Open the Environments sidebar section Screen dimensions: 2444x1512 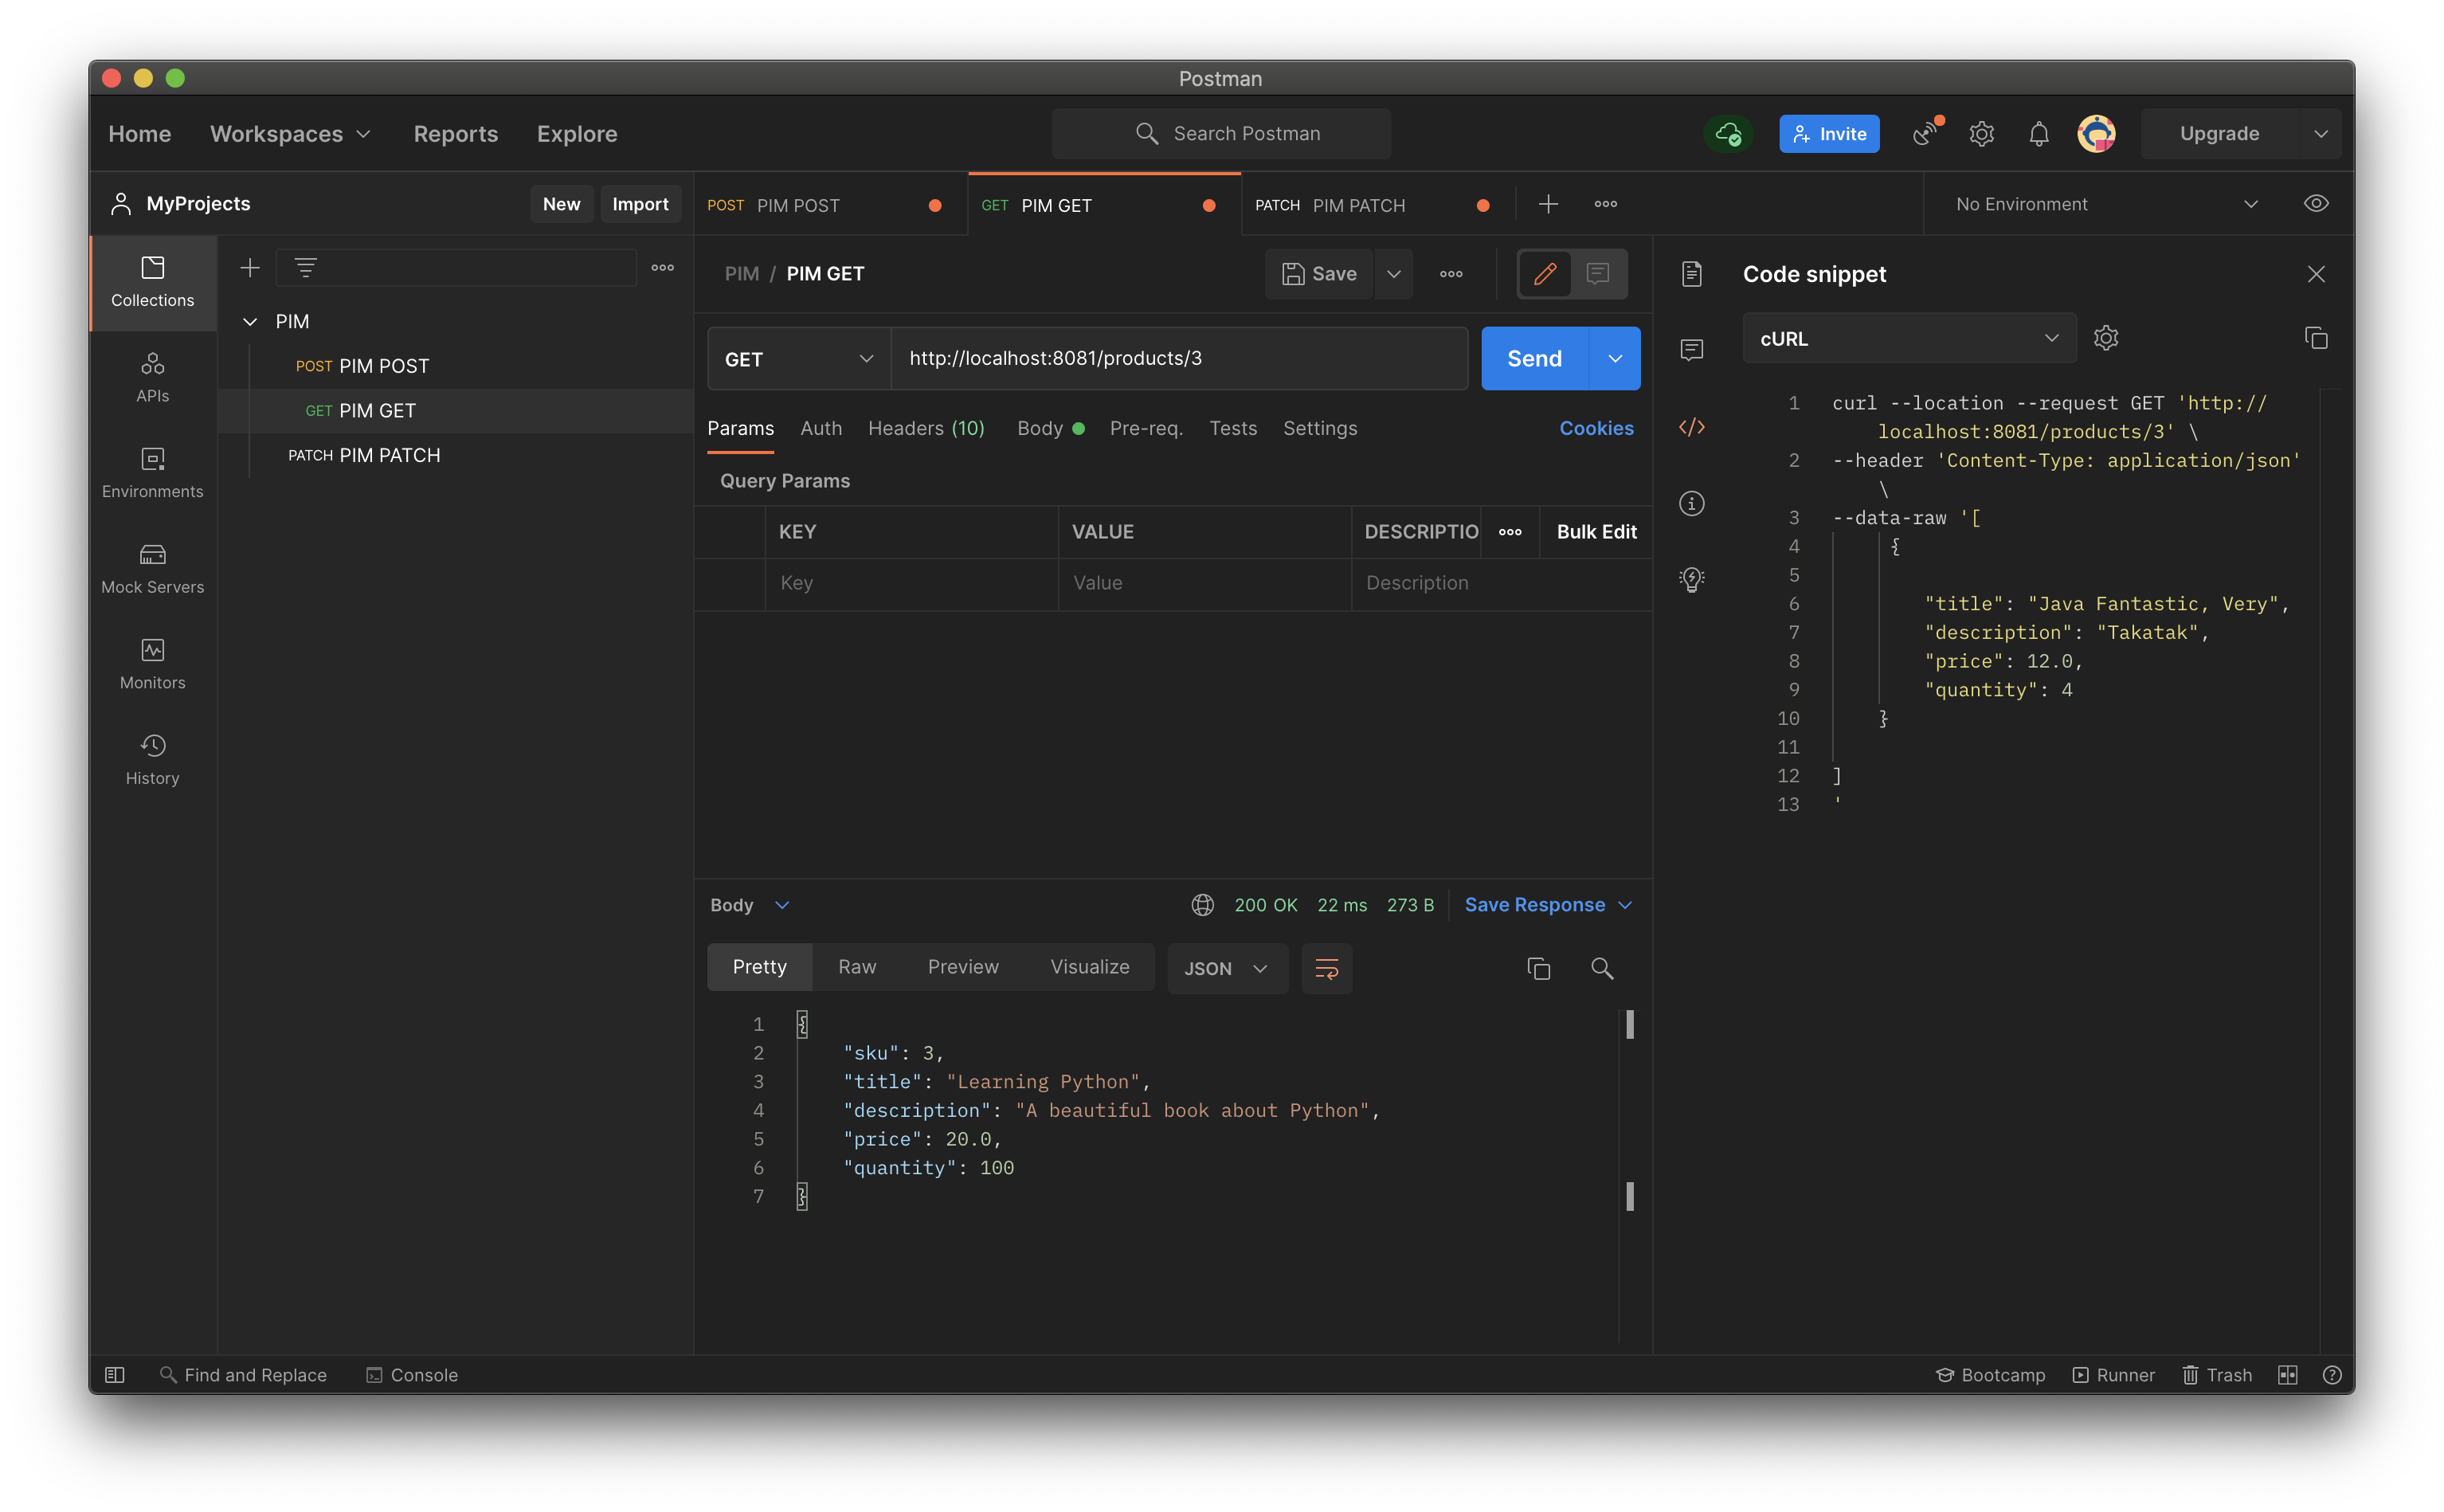pos(152,473)
